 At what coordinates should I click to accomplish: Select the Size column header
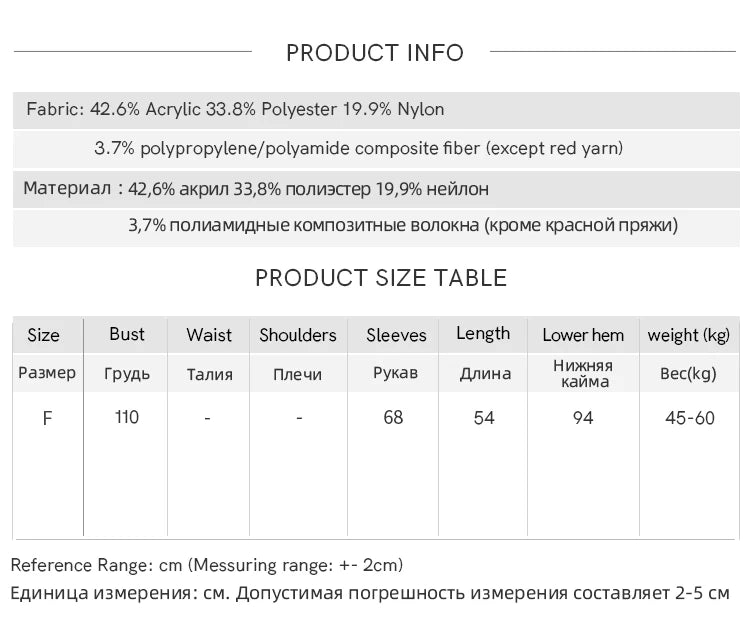43,335
